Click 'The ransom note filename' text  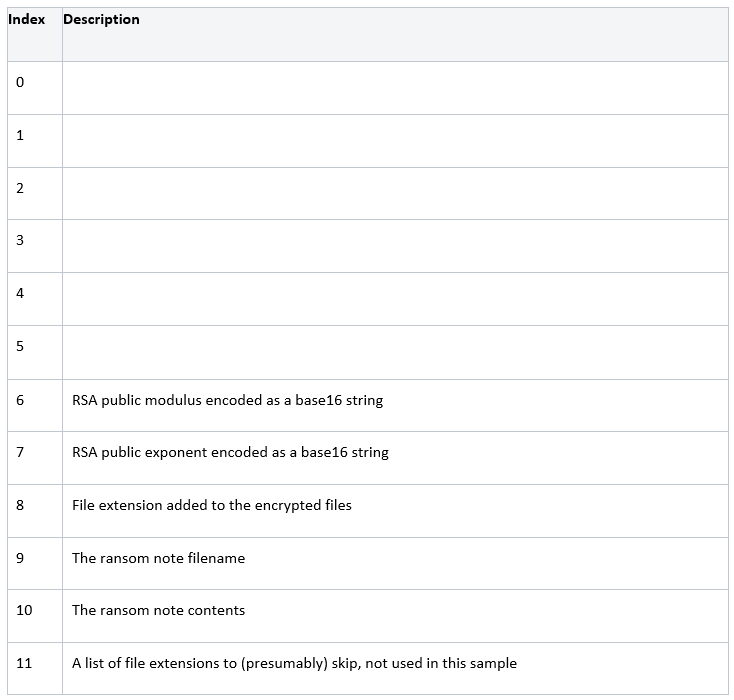click(158, 558)
